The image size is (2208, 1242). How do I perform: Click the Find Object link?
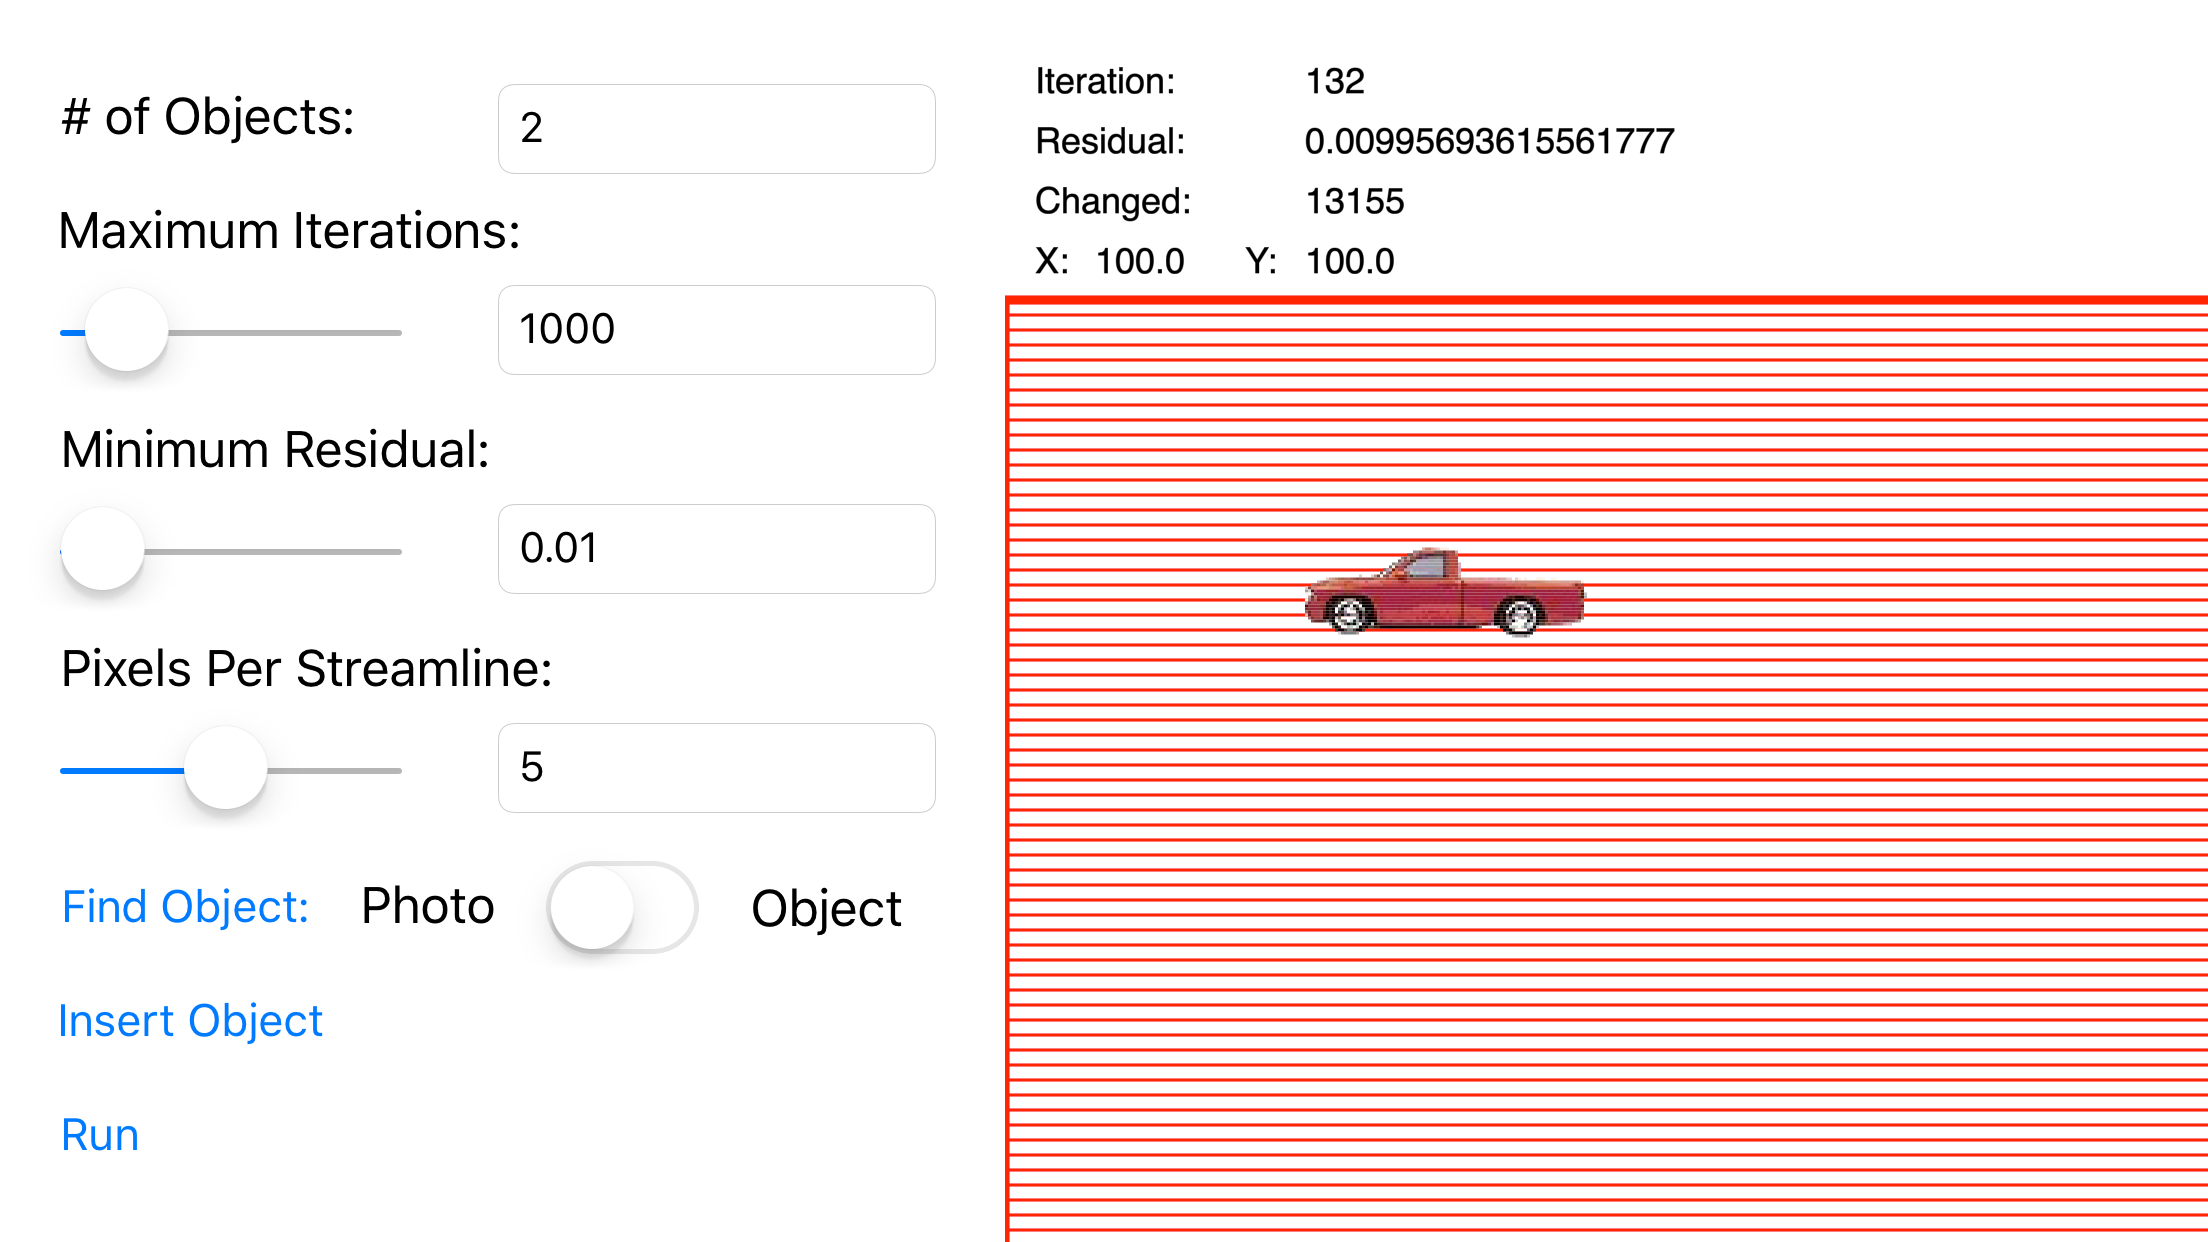coord(185,907)
